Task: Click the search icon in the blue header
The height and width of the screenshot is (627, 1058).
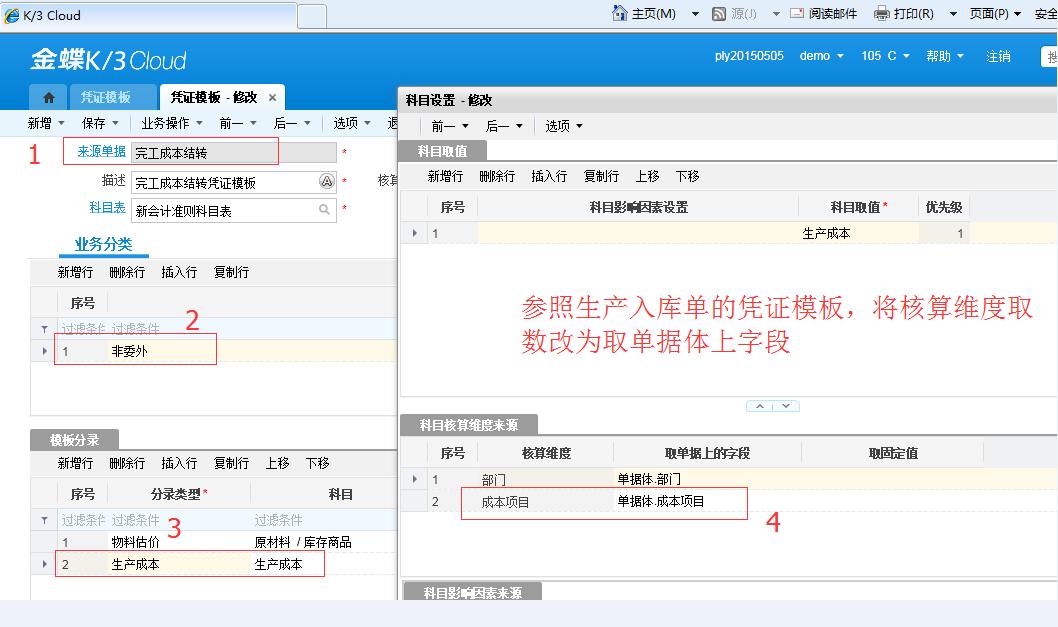Action: (x=1050, y=56)
